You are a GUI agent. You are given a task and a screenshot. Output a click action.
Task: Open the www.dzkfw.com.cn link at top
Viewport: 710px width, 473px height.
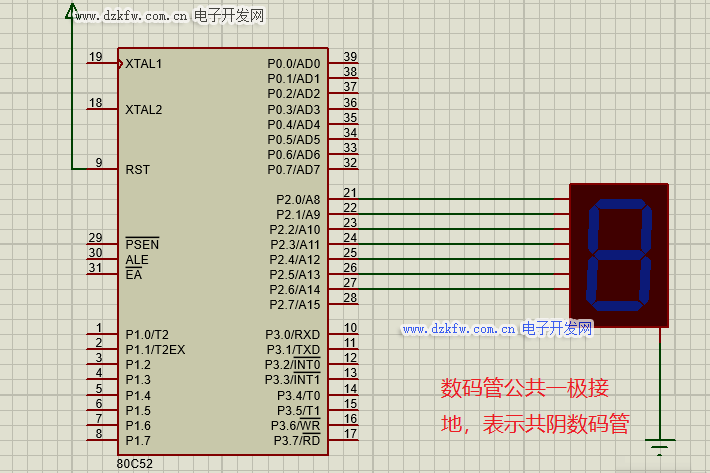[131, 17]
